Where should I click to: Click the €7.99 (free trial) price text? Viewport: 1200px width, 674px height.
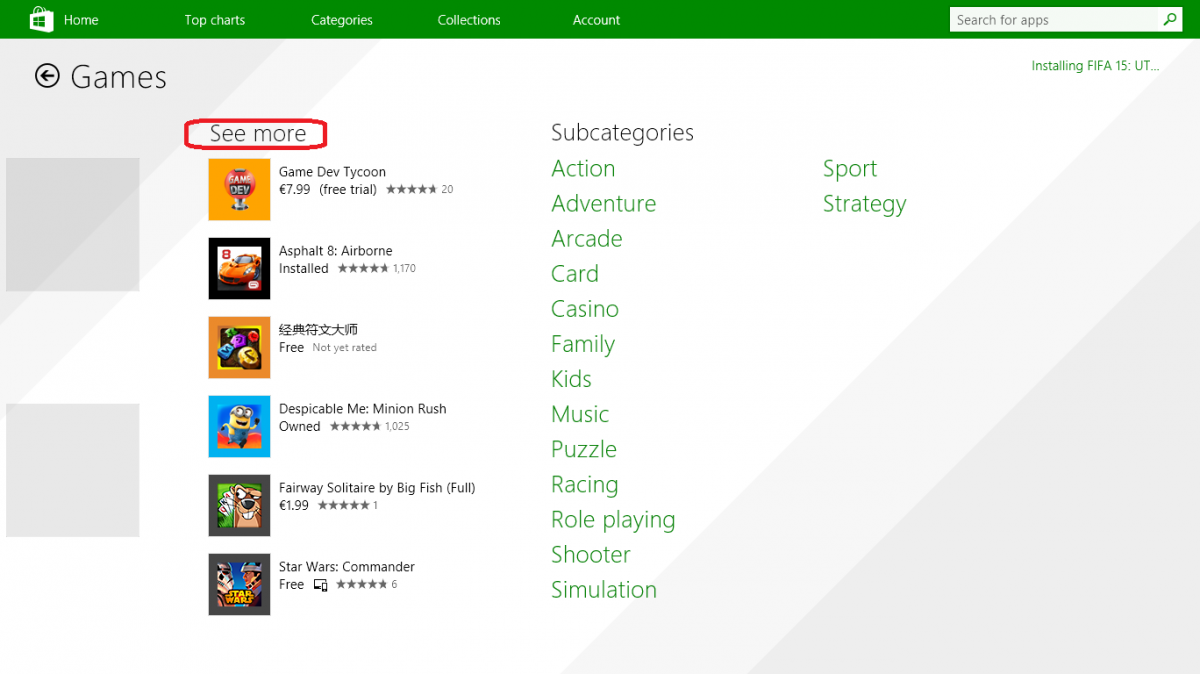coord(328,189)
